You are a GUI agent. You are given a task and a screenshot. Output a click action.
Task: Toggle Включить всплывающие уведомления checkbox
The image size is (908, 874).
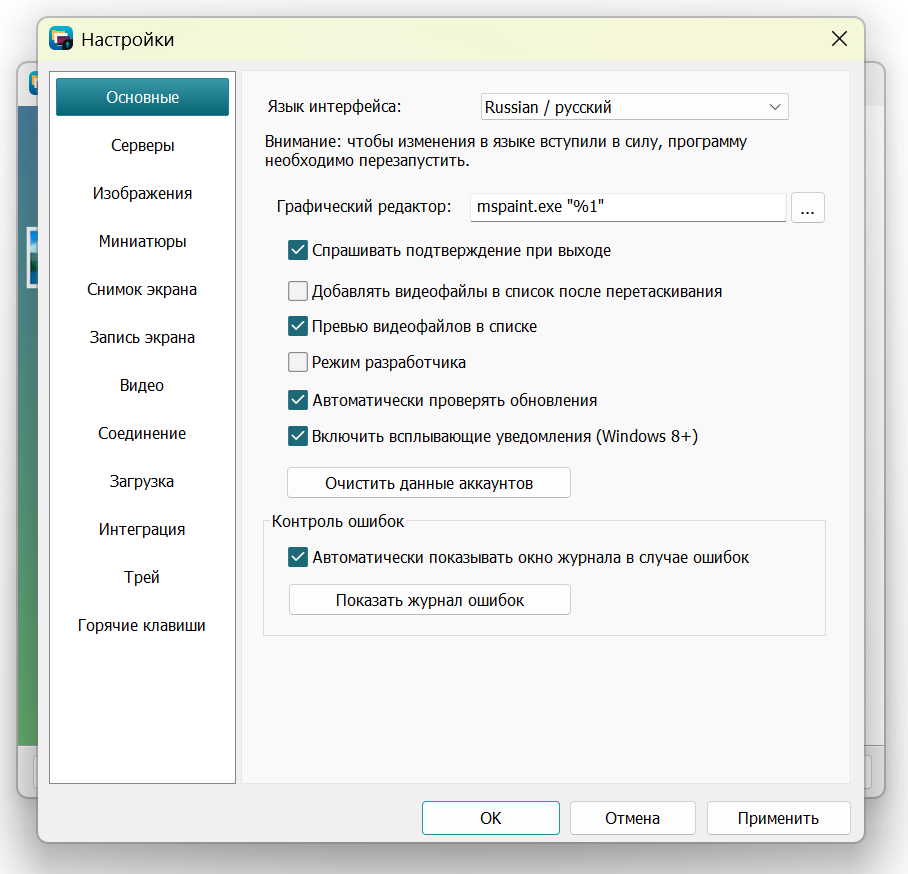tap(298, 436)
